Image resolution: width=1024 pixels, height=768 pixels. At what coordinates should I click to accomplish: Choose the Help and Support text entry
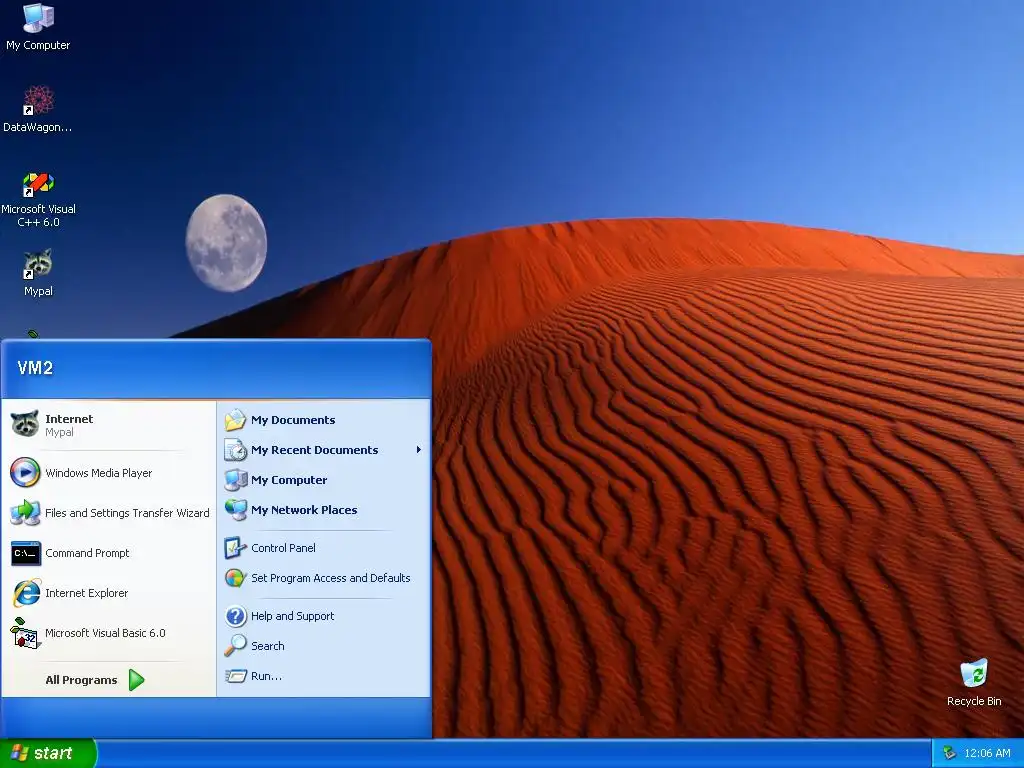pyautogui.click(x=293, y=616)
